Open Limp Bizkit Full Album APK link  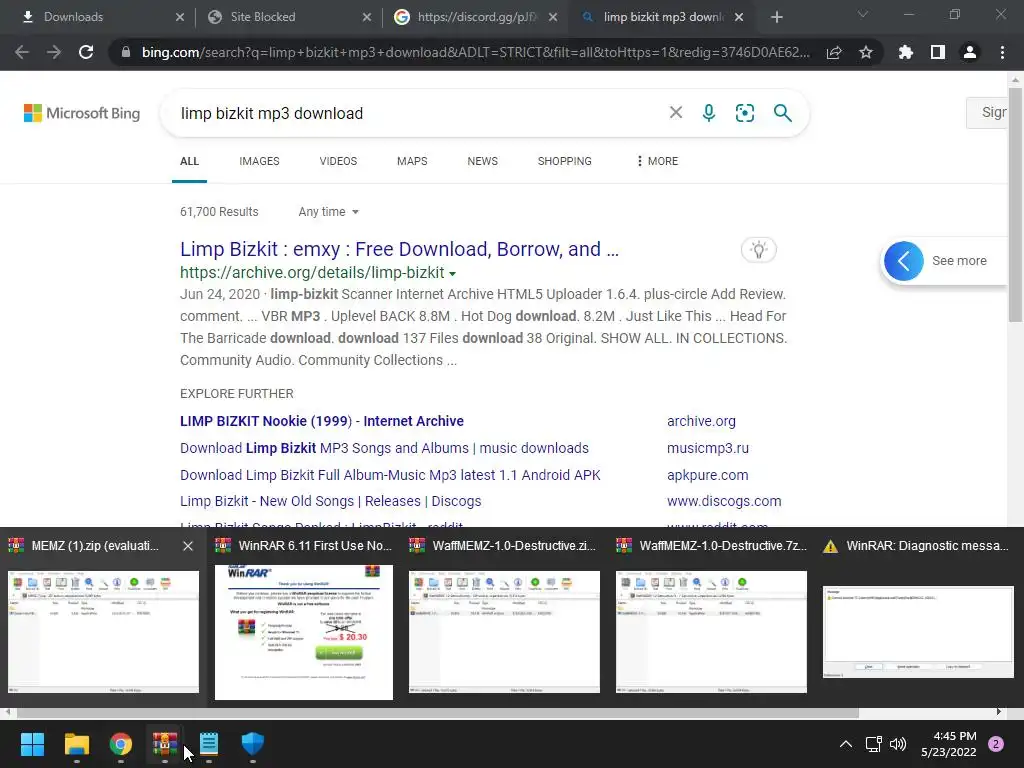[x=390, y=475]
